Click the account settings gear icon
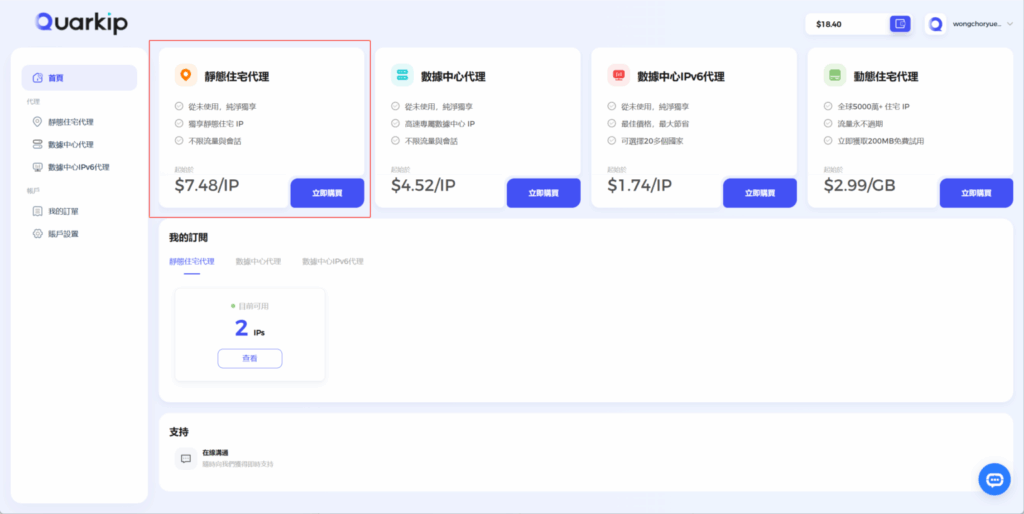1024x514 pixels. click(x=37, y=234)
